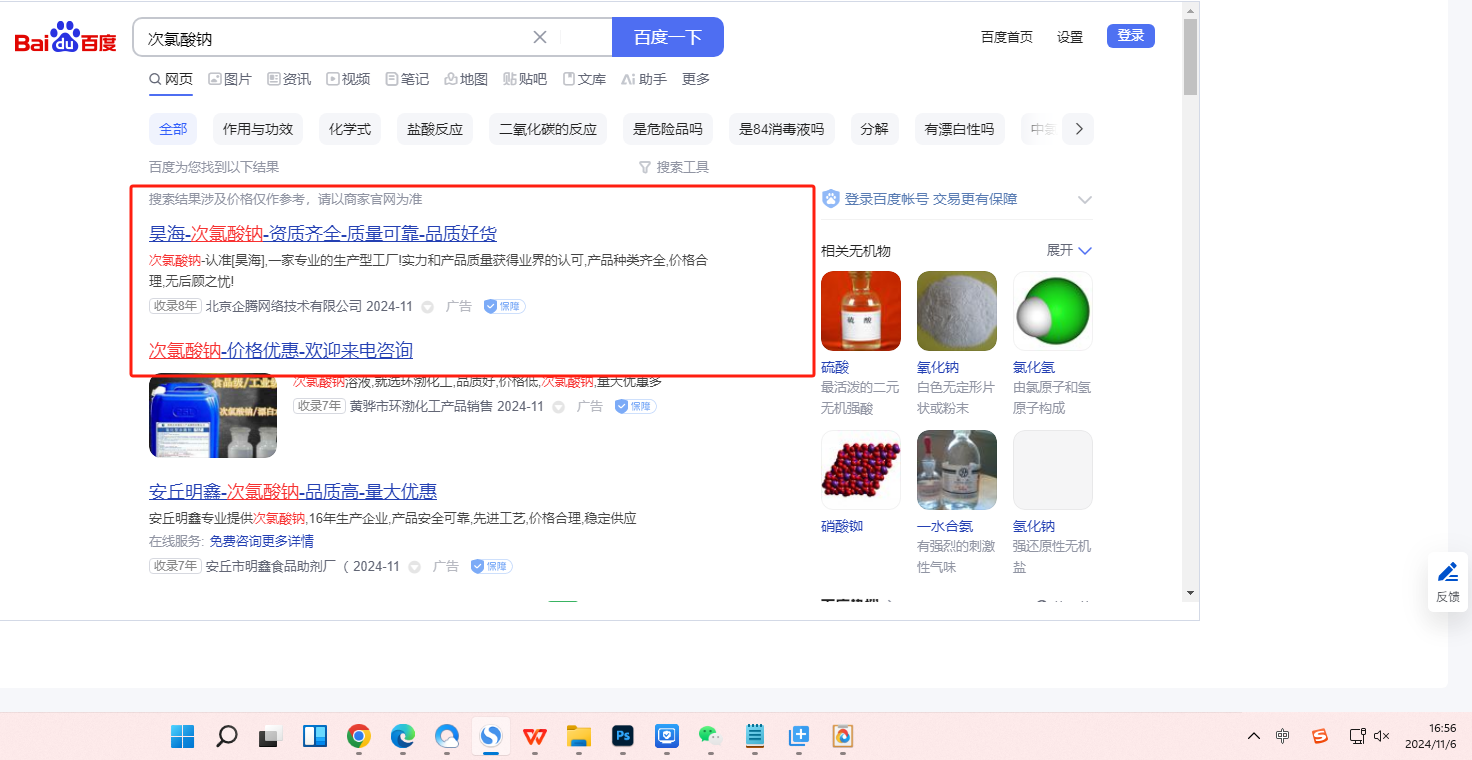Switch to the 资讯 tab
Image resolution: width=1472 pixels, height=760 pixels.
pos(289,79)
